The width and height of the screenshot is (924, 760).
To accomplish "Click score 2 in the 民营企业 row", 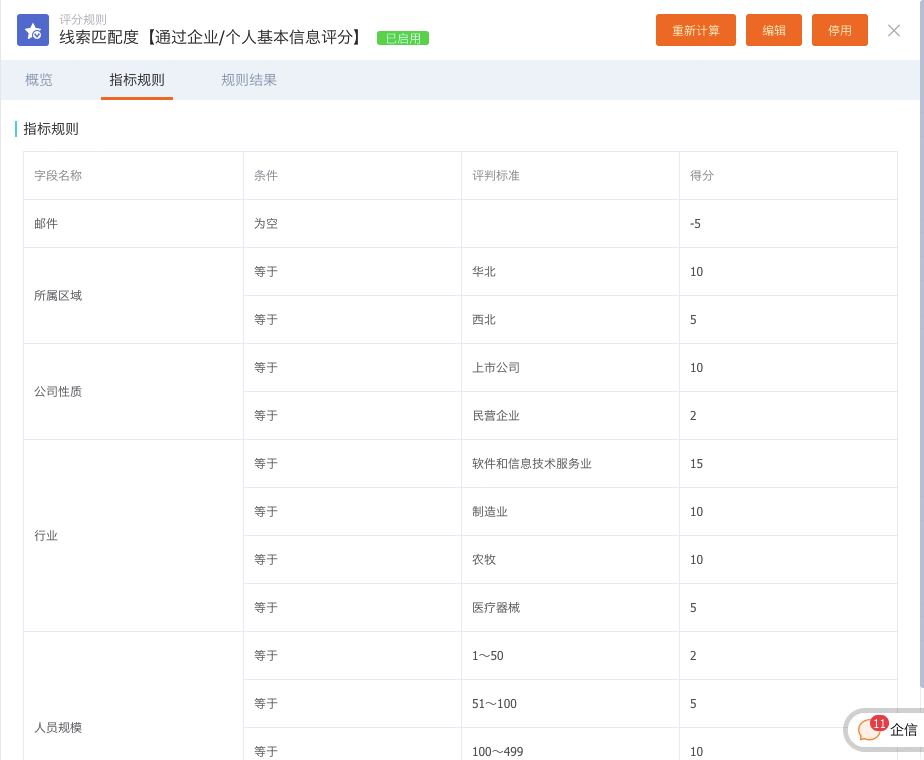I will click(x=788, y=415).
